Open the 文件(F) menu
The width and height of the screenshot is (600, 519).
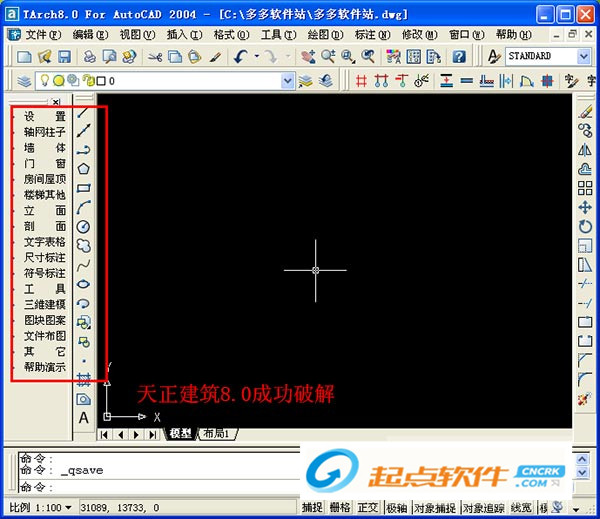[43, 35]
